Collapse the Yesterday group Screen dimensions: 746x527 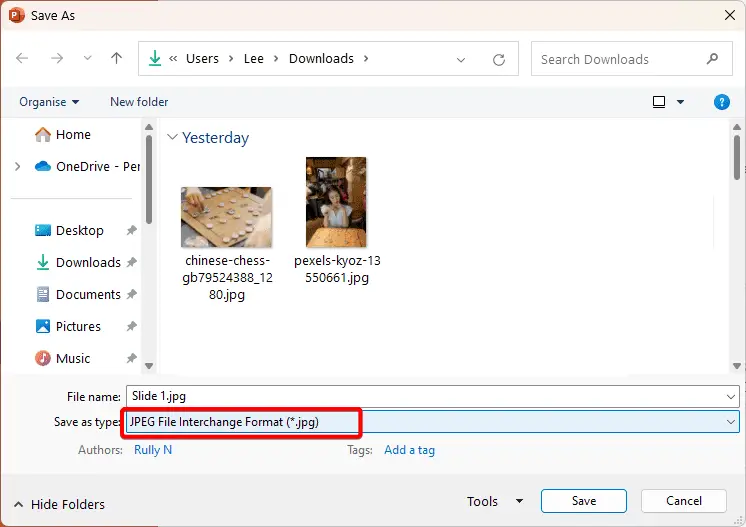172,137
